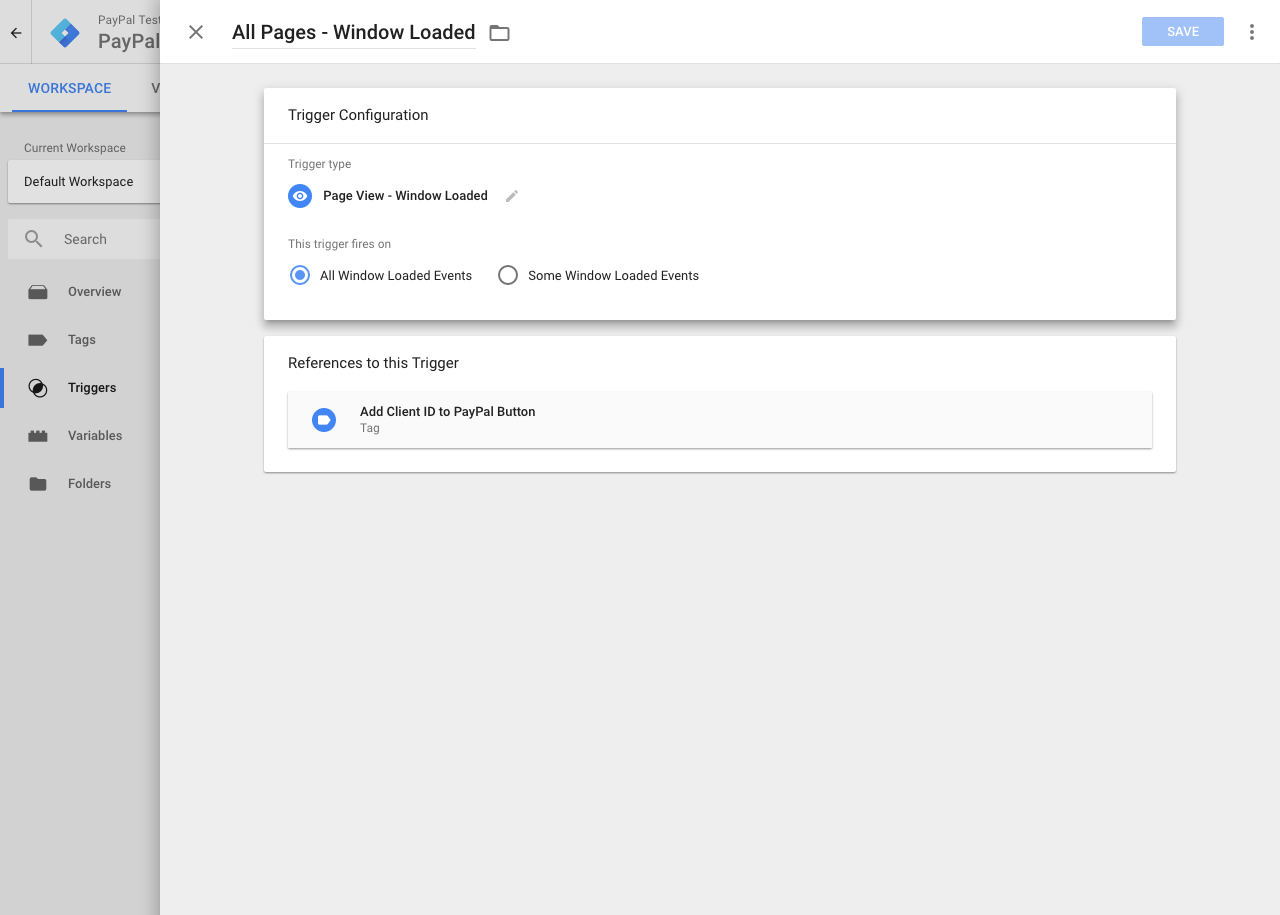Select the Triggers icon in the sidebar

click(38, 387)
